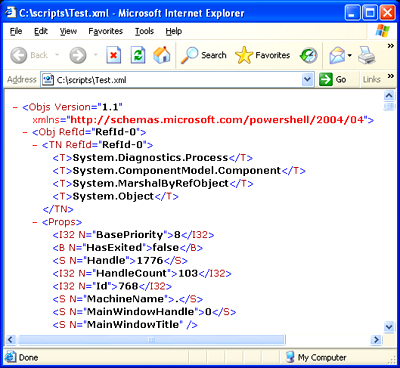Screen dimensions: 400x368
Task: Click the Id 768 property line
Action: coord(112,286)
